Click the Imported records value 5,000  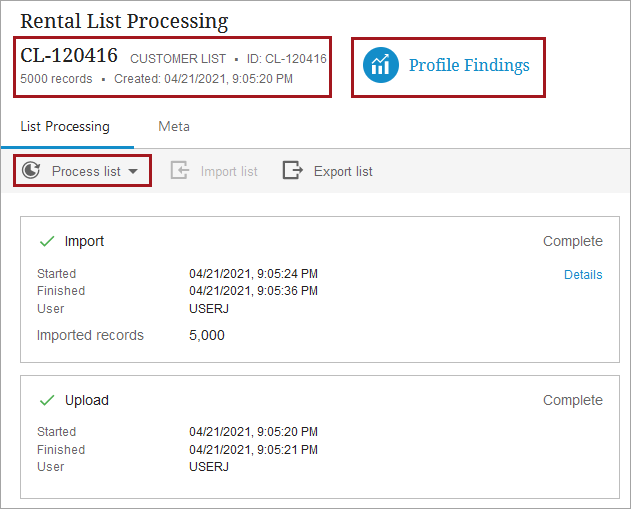pos(207,335)
